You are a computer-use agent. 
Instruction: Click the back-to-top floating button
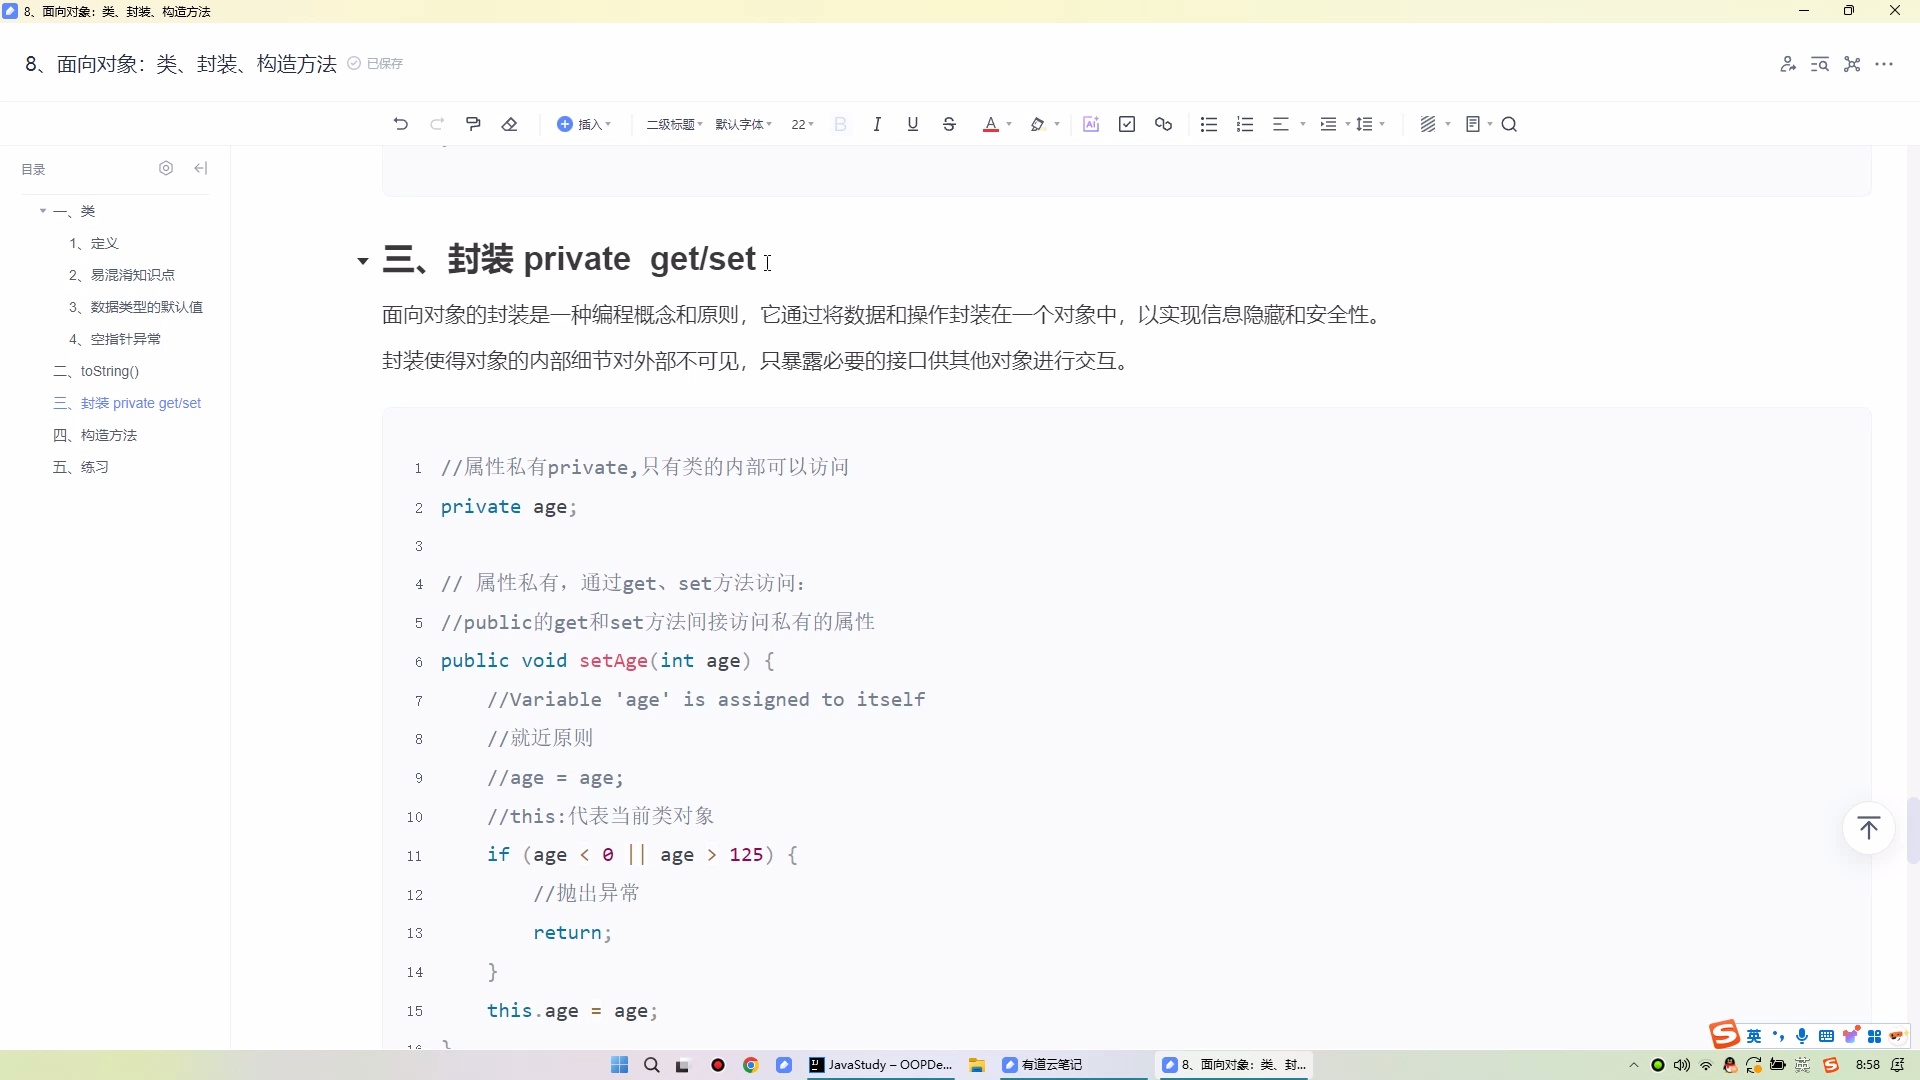[1869, 828]
